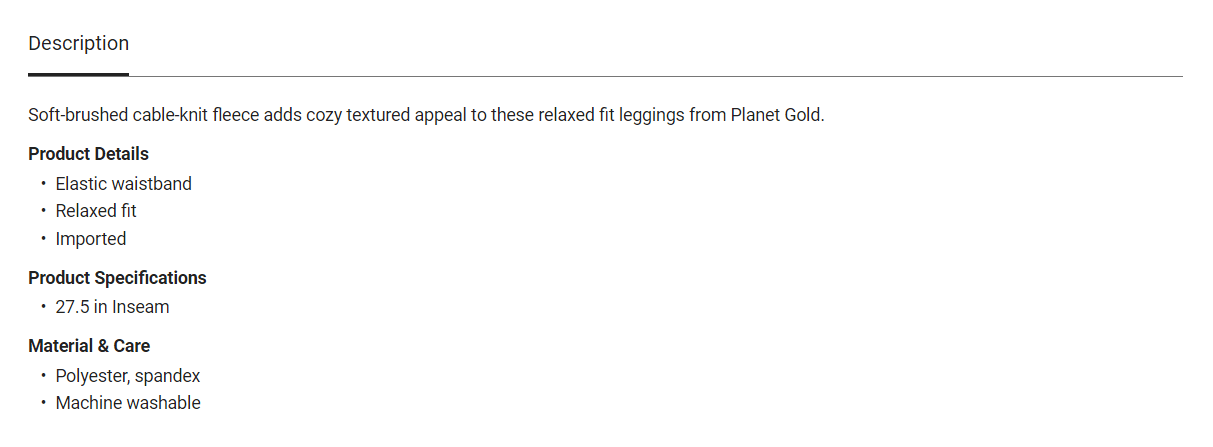Screen dimensions: 1213x447
Task: Click the "Relaxed fit" bullet list item
Action: pyautogui.click(x=96, y=211)
